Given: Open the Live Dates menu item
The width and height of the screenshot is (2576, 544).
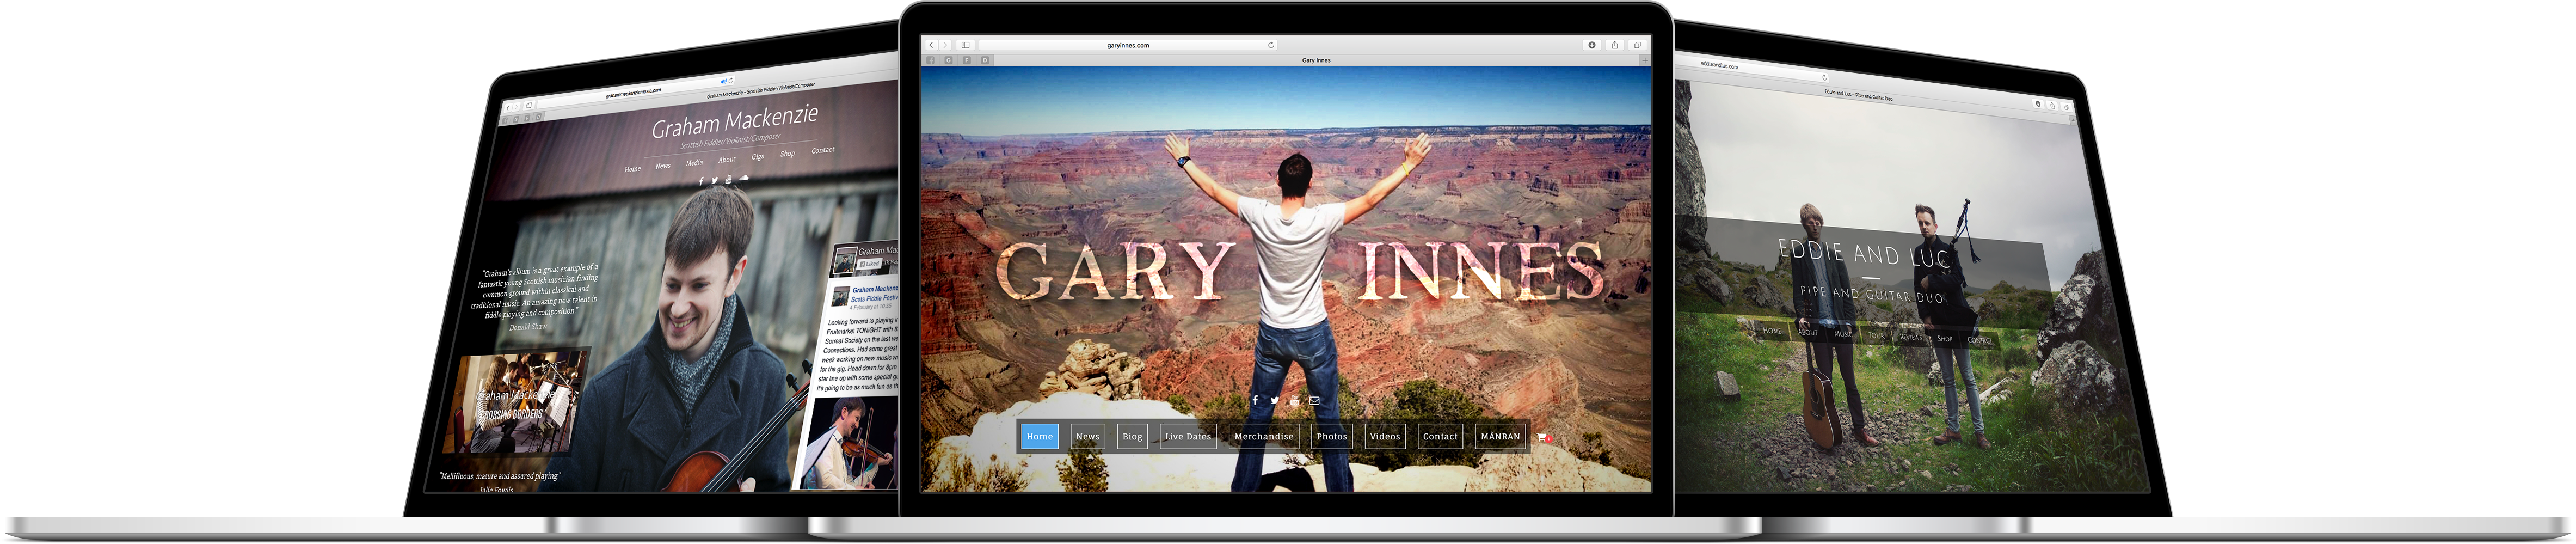Looking at the screenshot, I should click(x=1188, y=437).
